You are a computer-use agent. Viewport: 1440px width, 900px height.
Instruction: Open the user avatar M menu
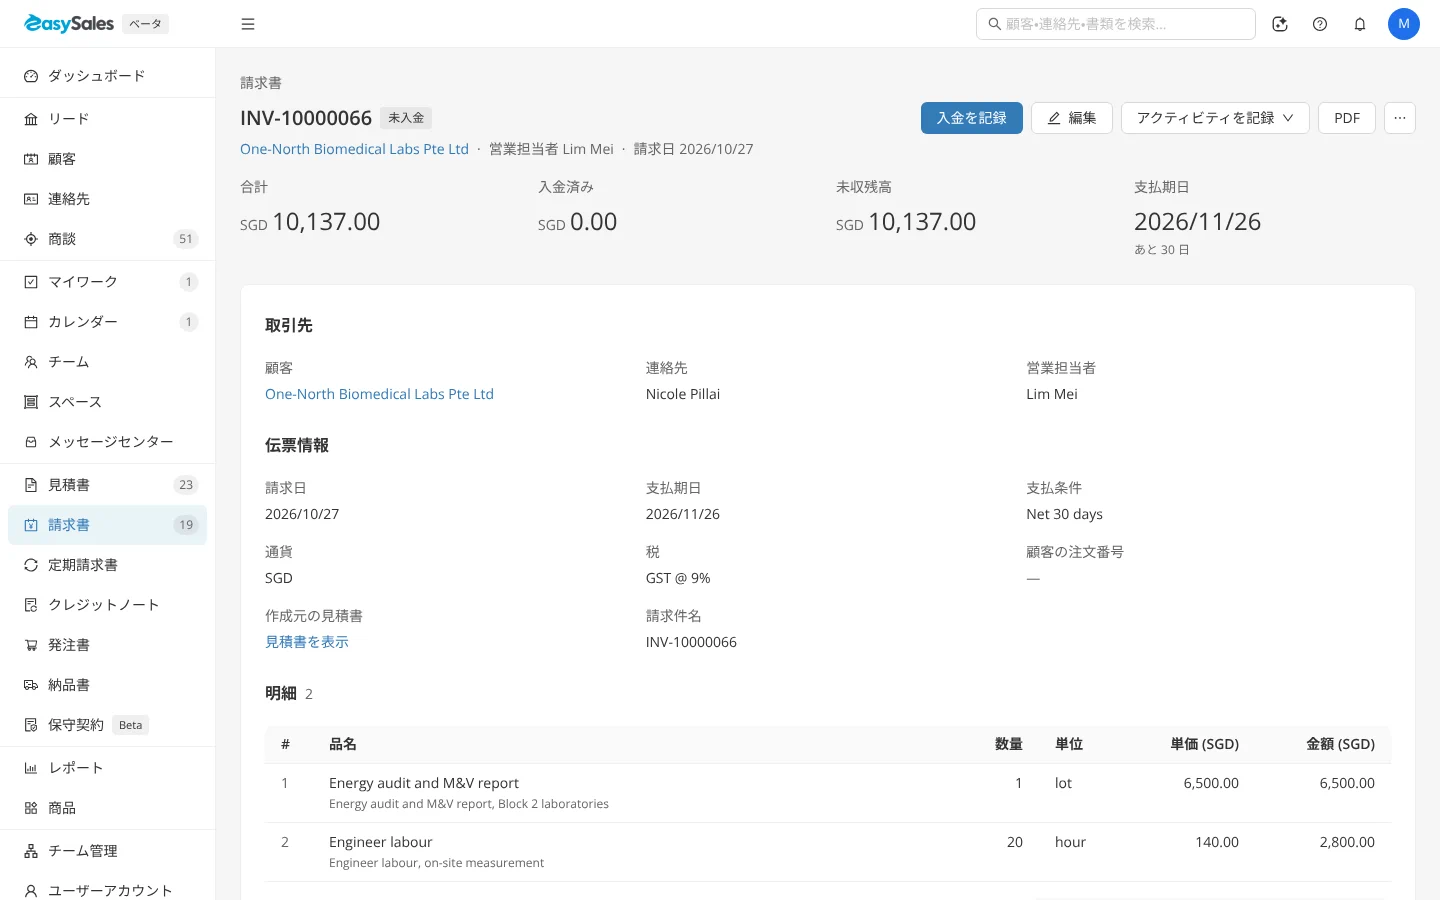1404,24
